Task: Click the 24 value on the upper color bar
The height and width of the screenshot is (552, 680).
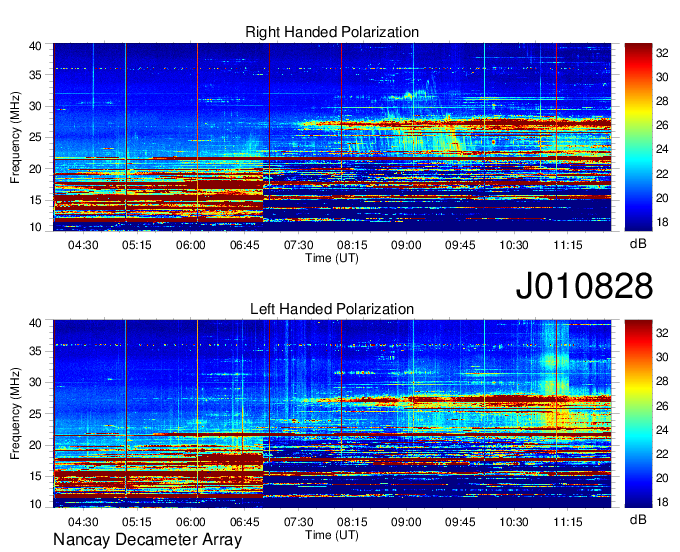Action: [x=662, y=150]
